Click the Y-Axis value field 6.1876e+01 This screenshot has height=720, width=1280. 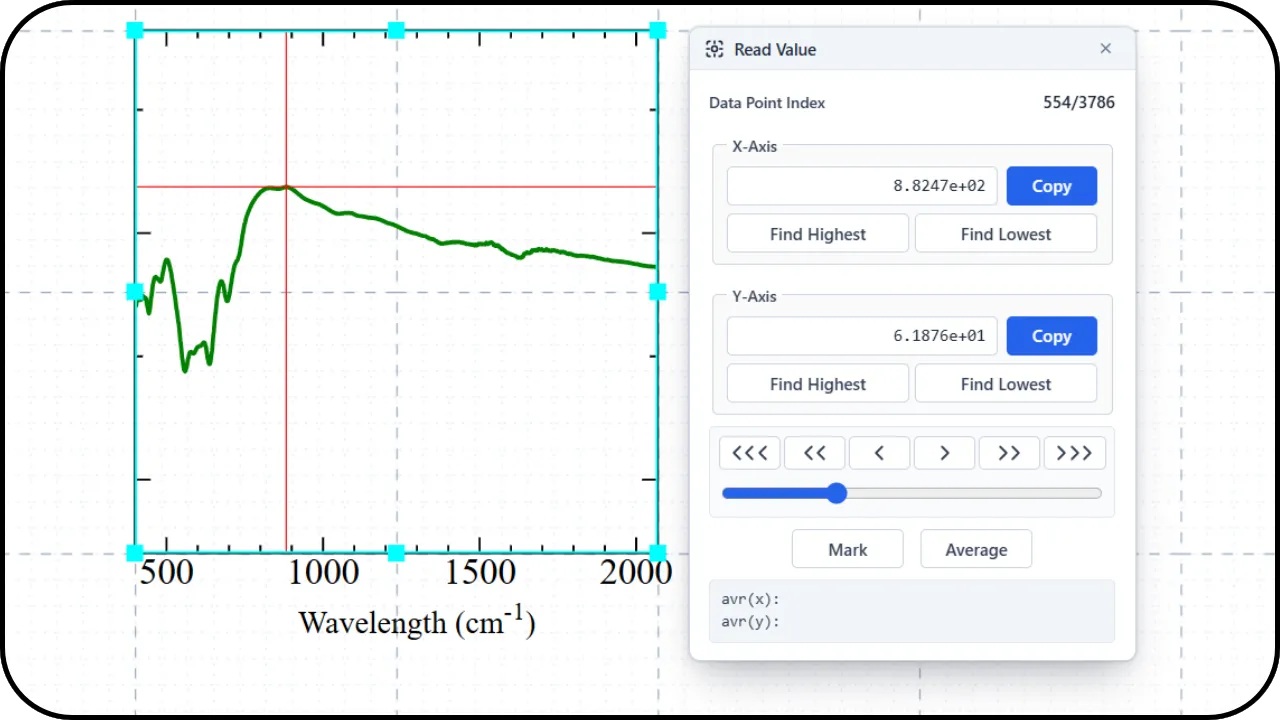pyautogui.click(x=862, y=336)
